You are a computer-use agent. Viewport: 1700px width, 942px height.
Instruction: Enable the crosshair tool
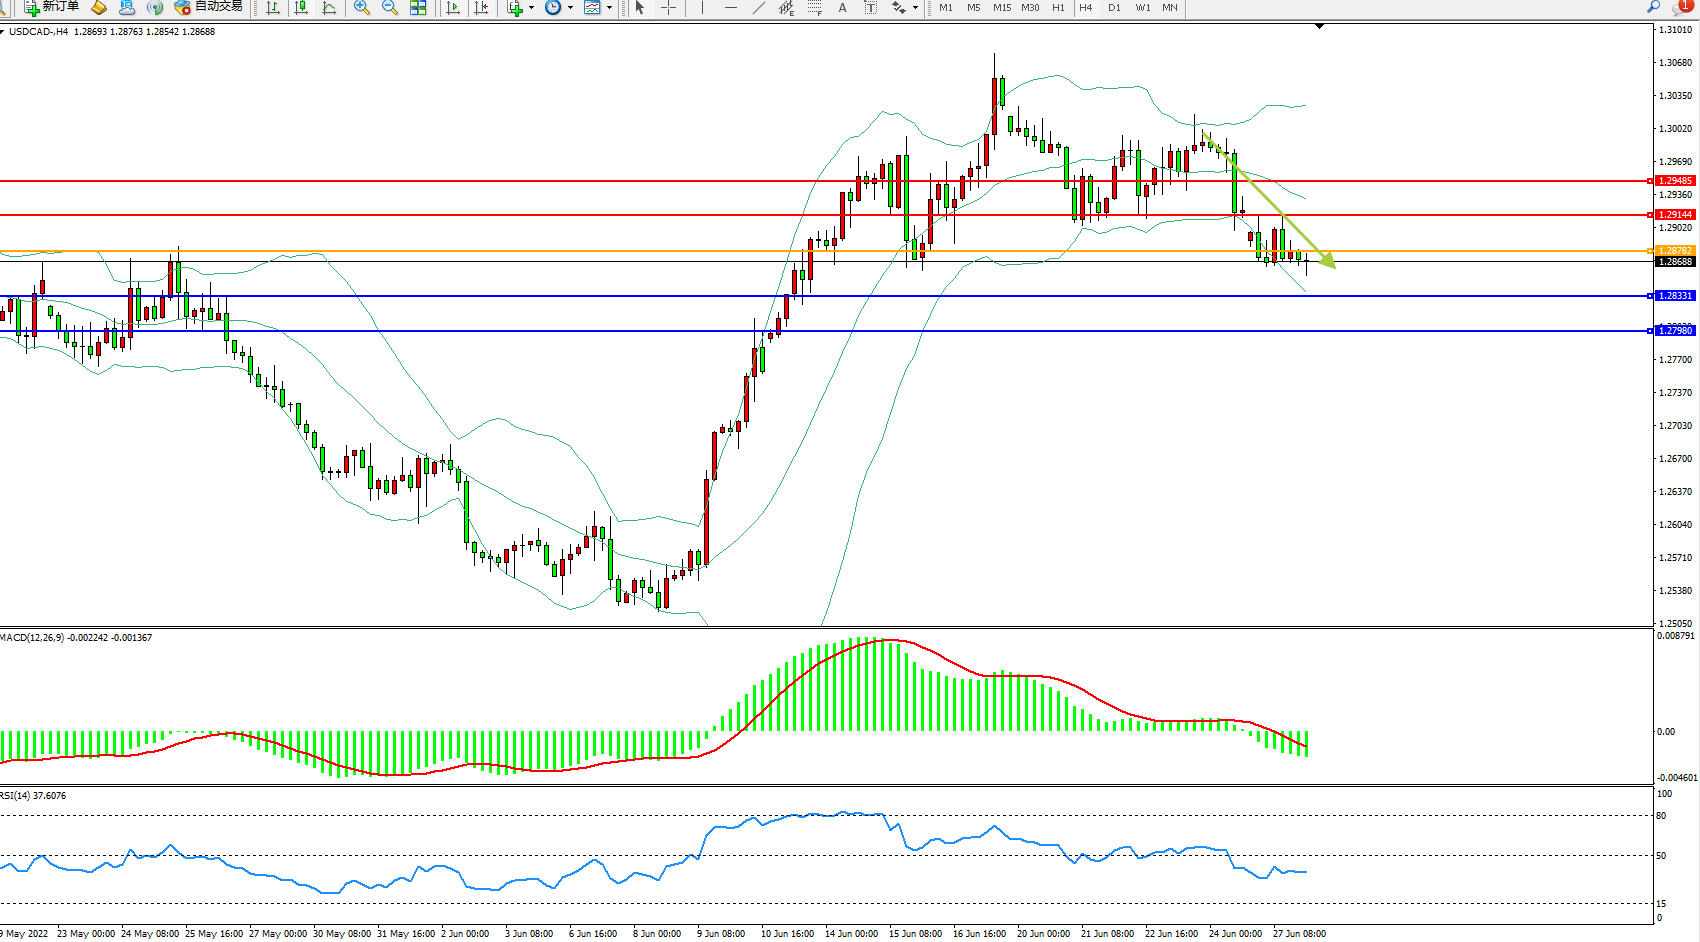click(x=669, y=8)
